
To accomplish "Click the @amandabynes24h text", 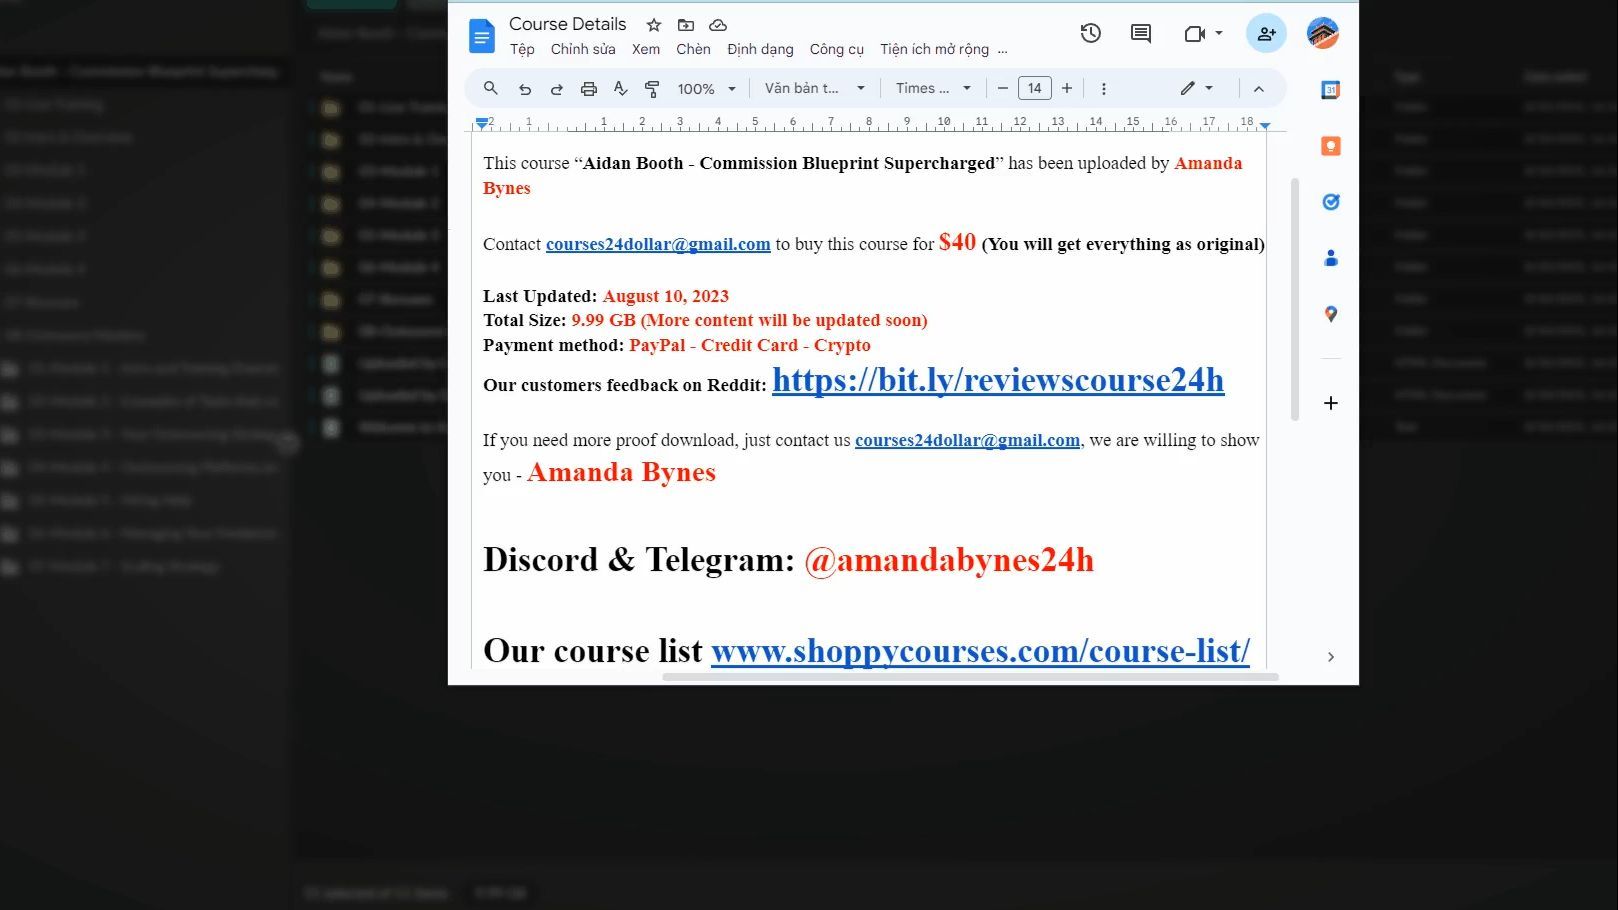I will (x=949, y=560).
